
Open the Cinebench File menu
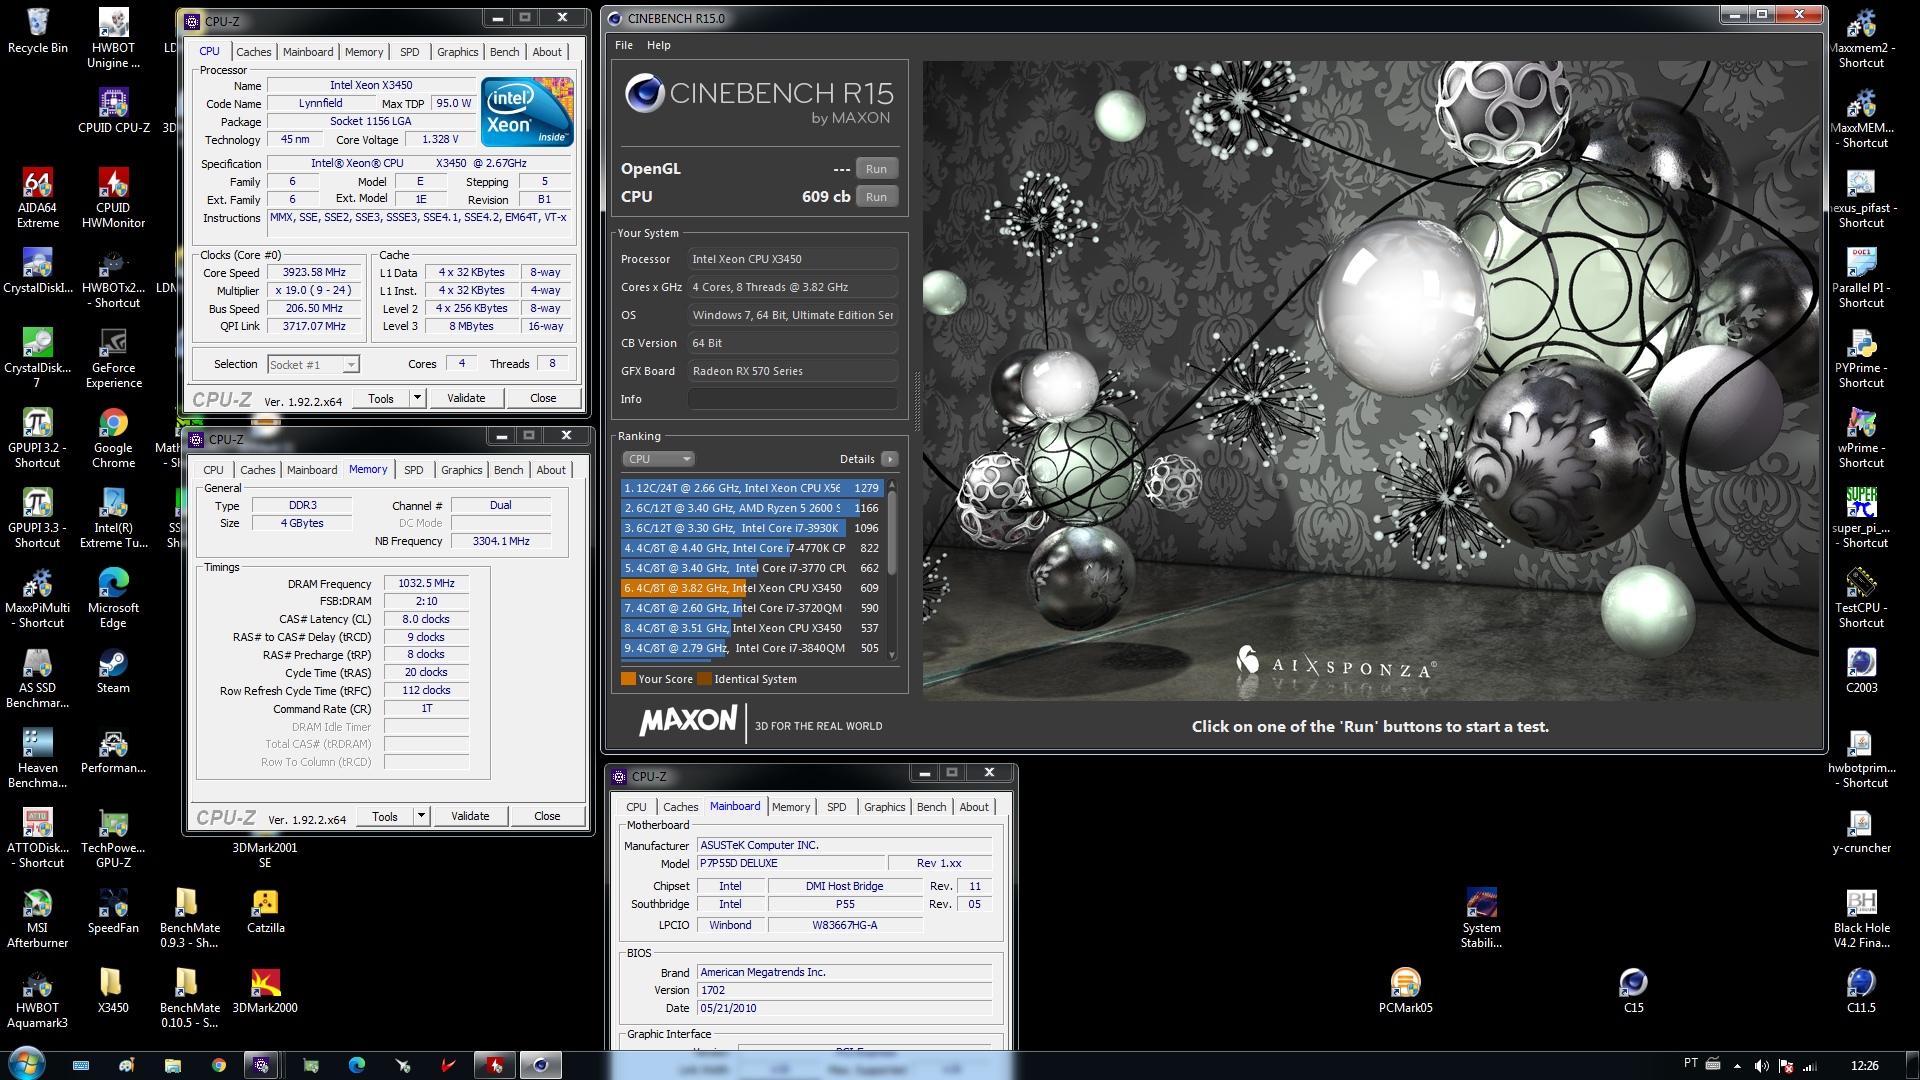tap(624, 45)
